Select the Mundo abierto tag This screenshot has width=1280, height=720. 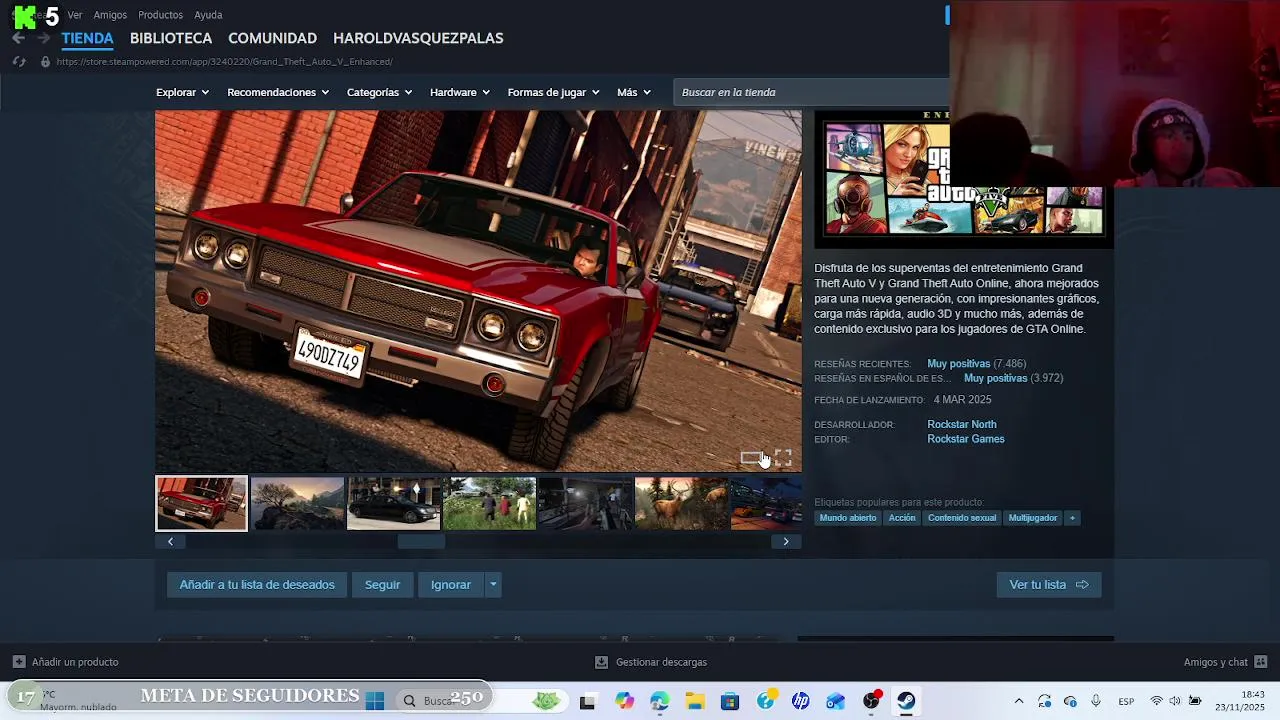(x=848, y=518)
